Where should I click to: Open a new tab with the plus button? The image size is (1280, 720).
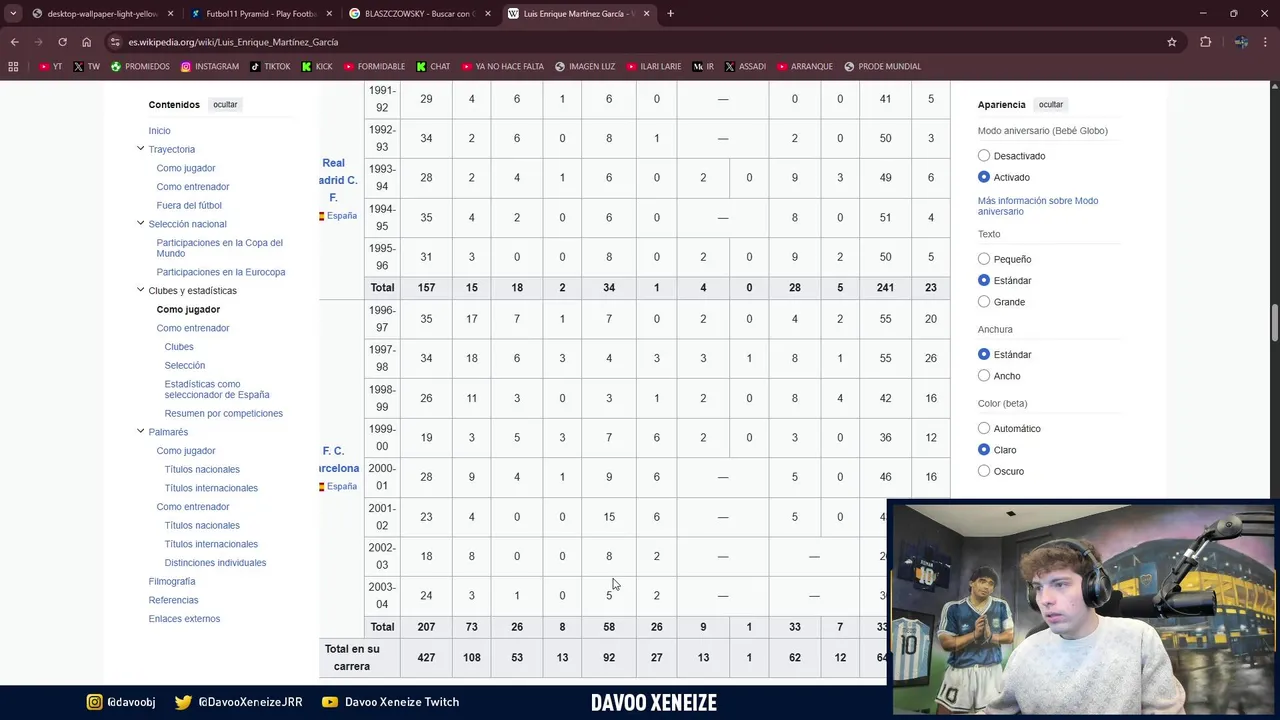(670, 14)
